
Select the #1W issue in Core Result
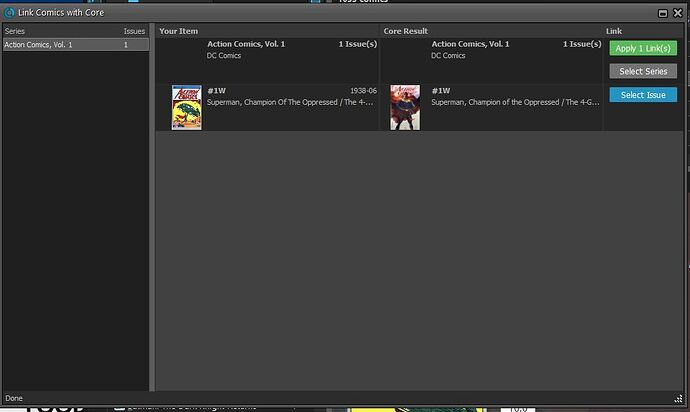pyautogui.click(x=441, y=90)
